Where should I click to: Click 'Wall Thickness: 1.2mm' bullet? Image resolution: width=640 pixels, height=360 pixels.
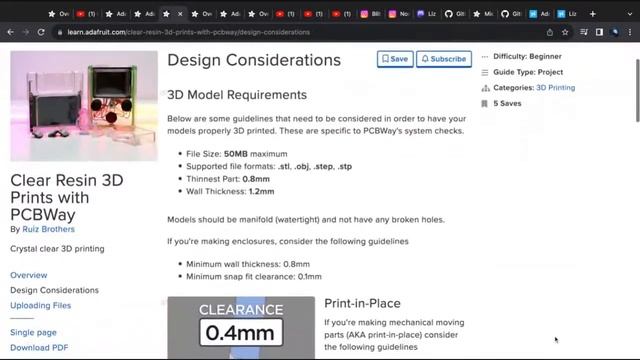[230, 191]
